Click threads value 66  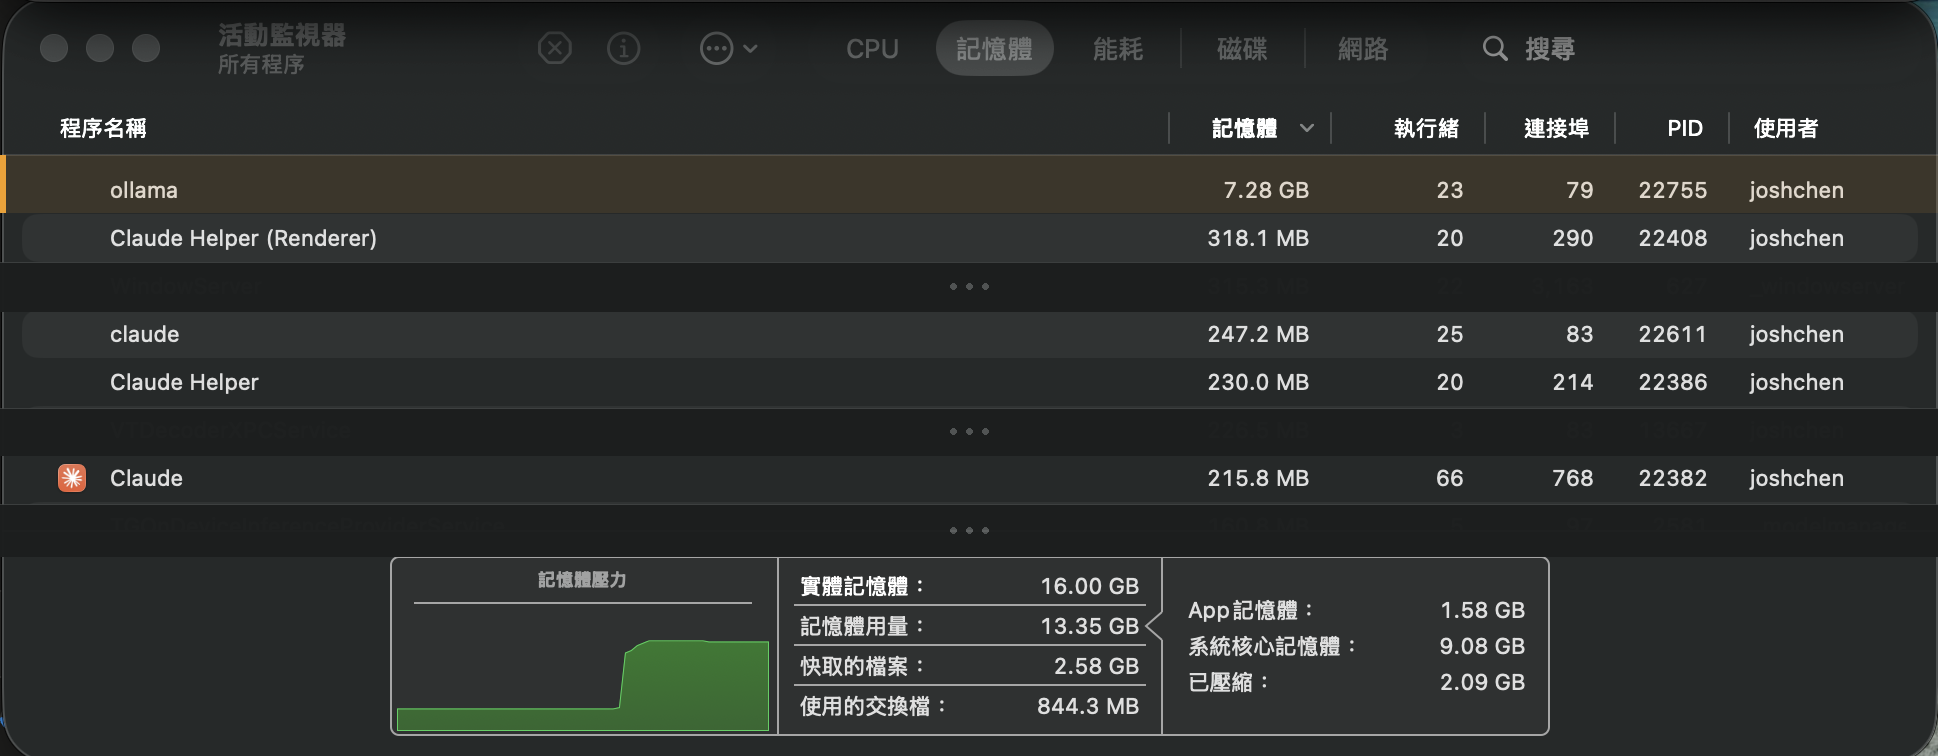tap(1449, 478)
